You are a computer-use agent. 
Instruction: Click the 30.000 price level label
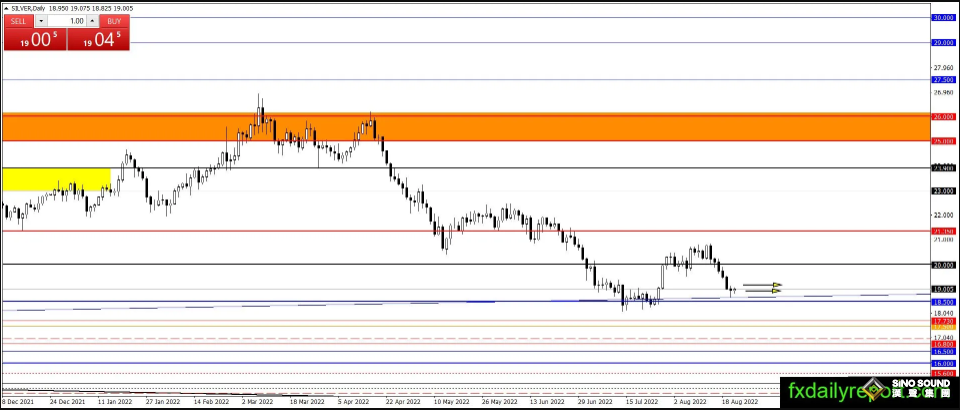943,18
